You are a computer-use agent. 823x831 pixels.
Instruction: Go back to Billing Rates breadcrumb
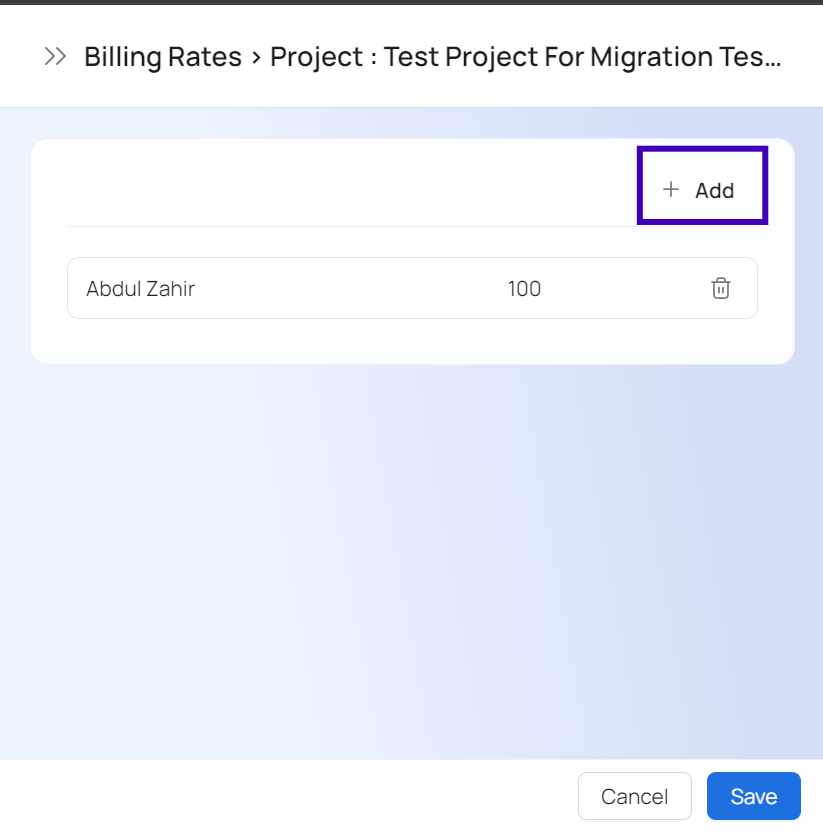[x=162, y=57]
